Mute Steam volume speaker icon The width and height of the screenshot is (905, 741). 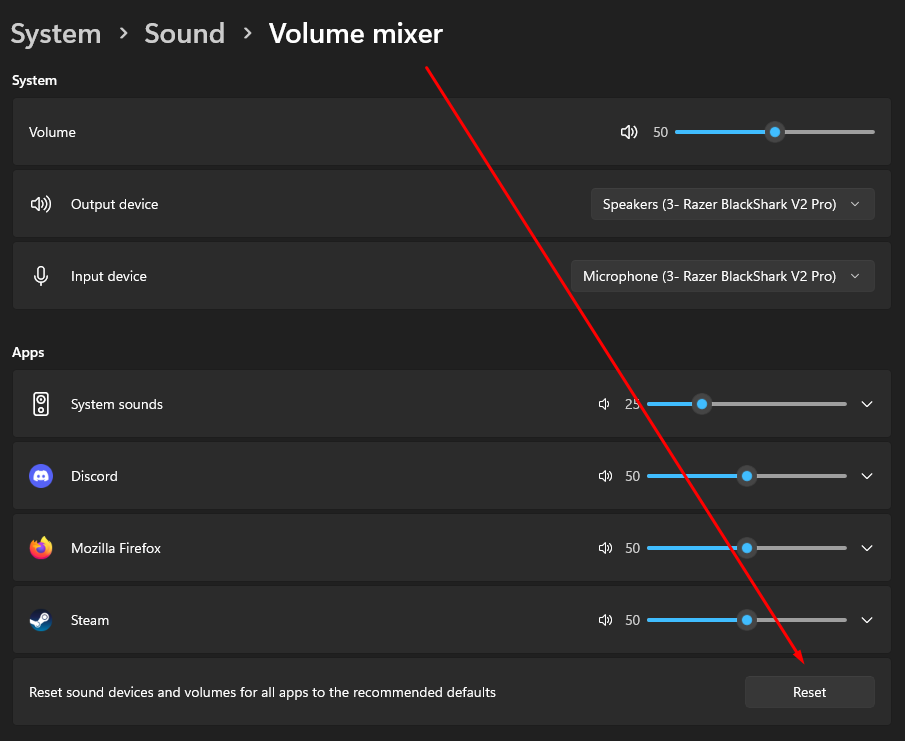[604, 620]
